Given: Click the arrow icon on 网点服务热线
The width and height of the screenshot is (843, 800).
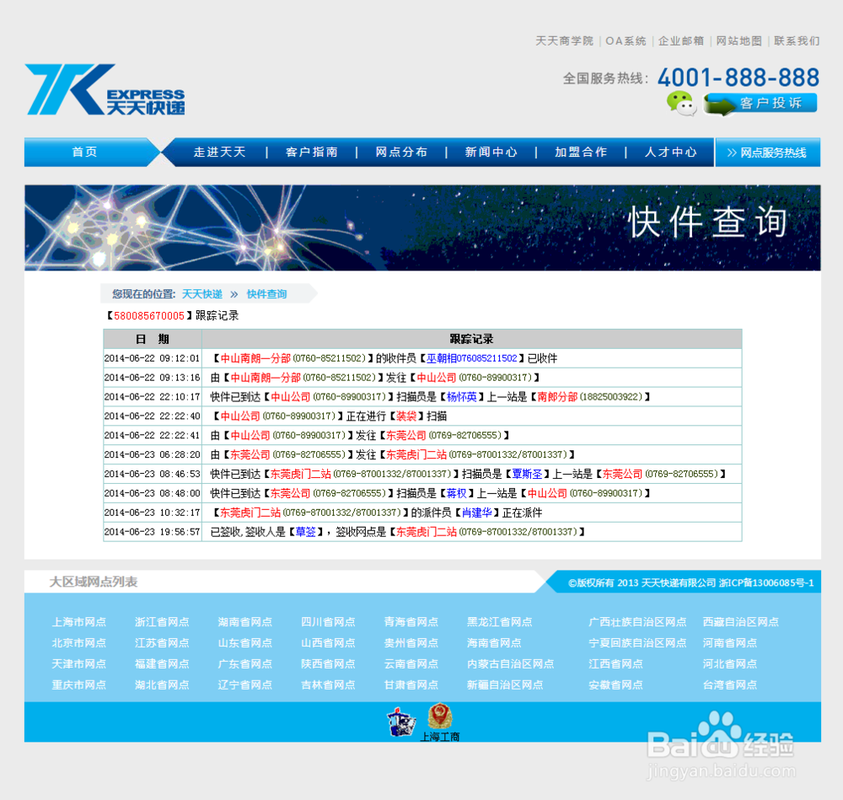Looking at the screenshot, I should click(x=734, y=152).
